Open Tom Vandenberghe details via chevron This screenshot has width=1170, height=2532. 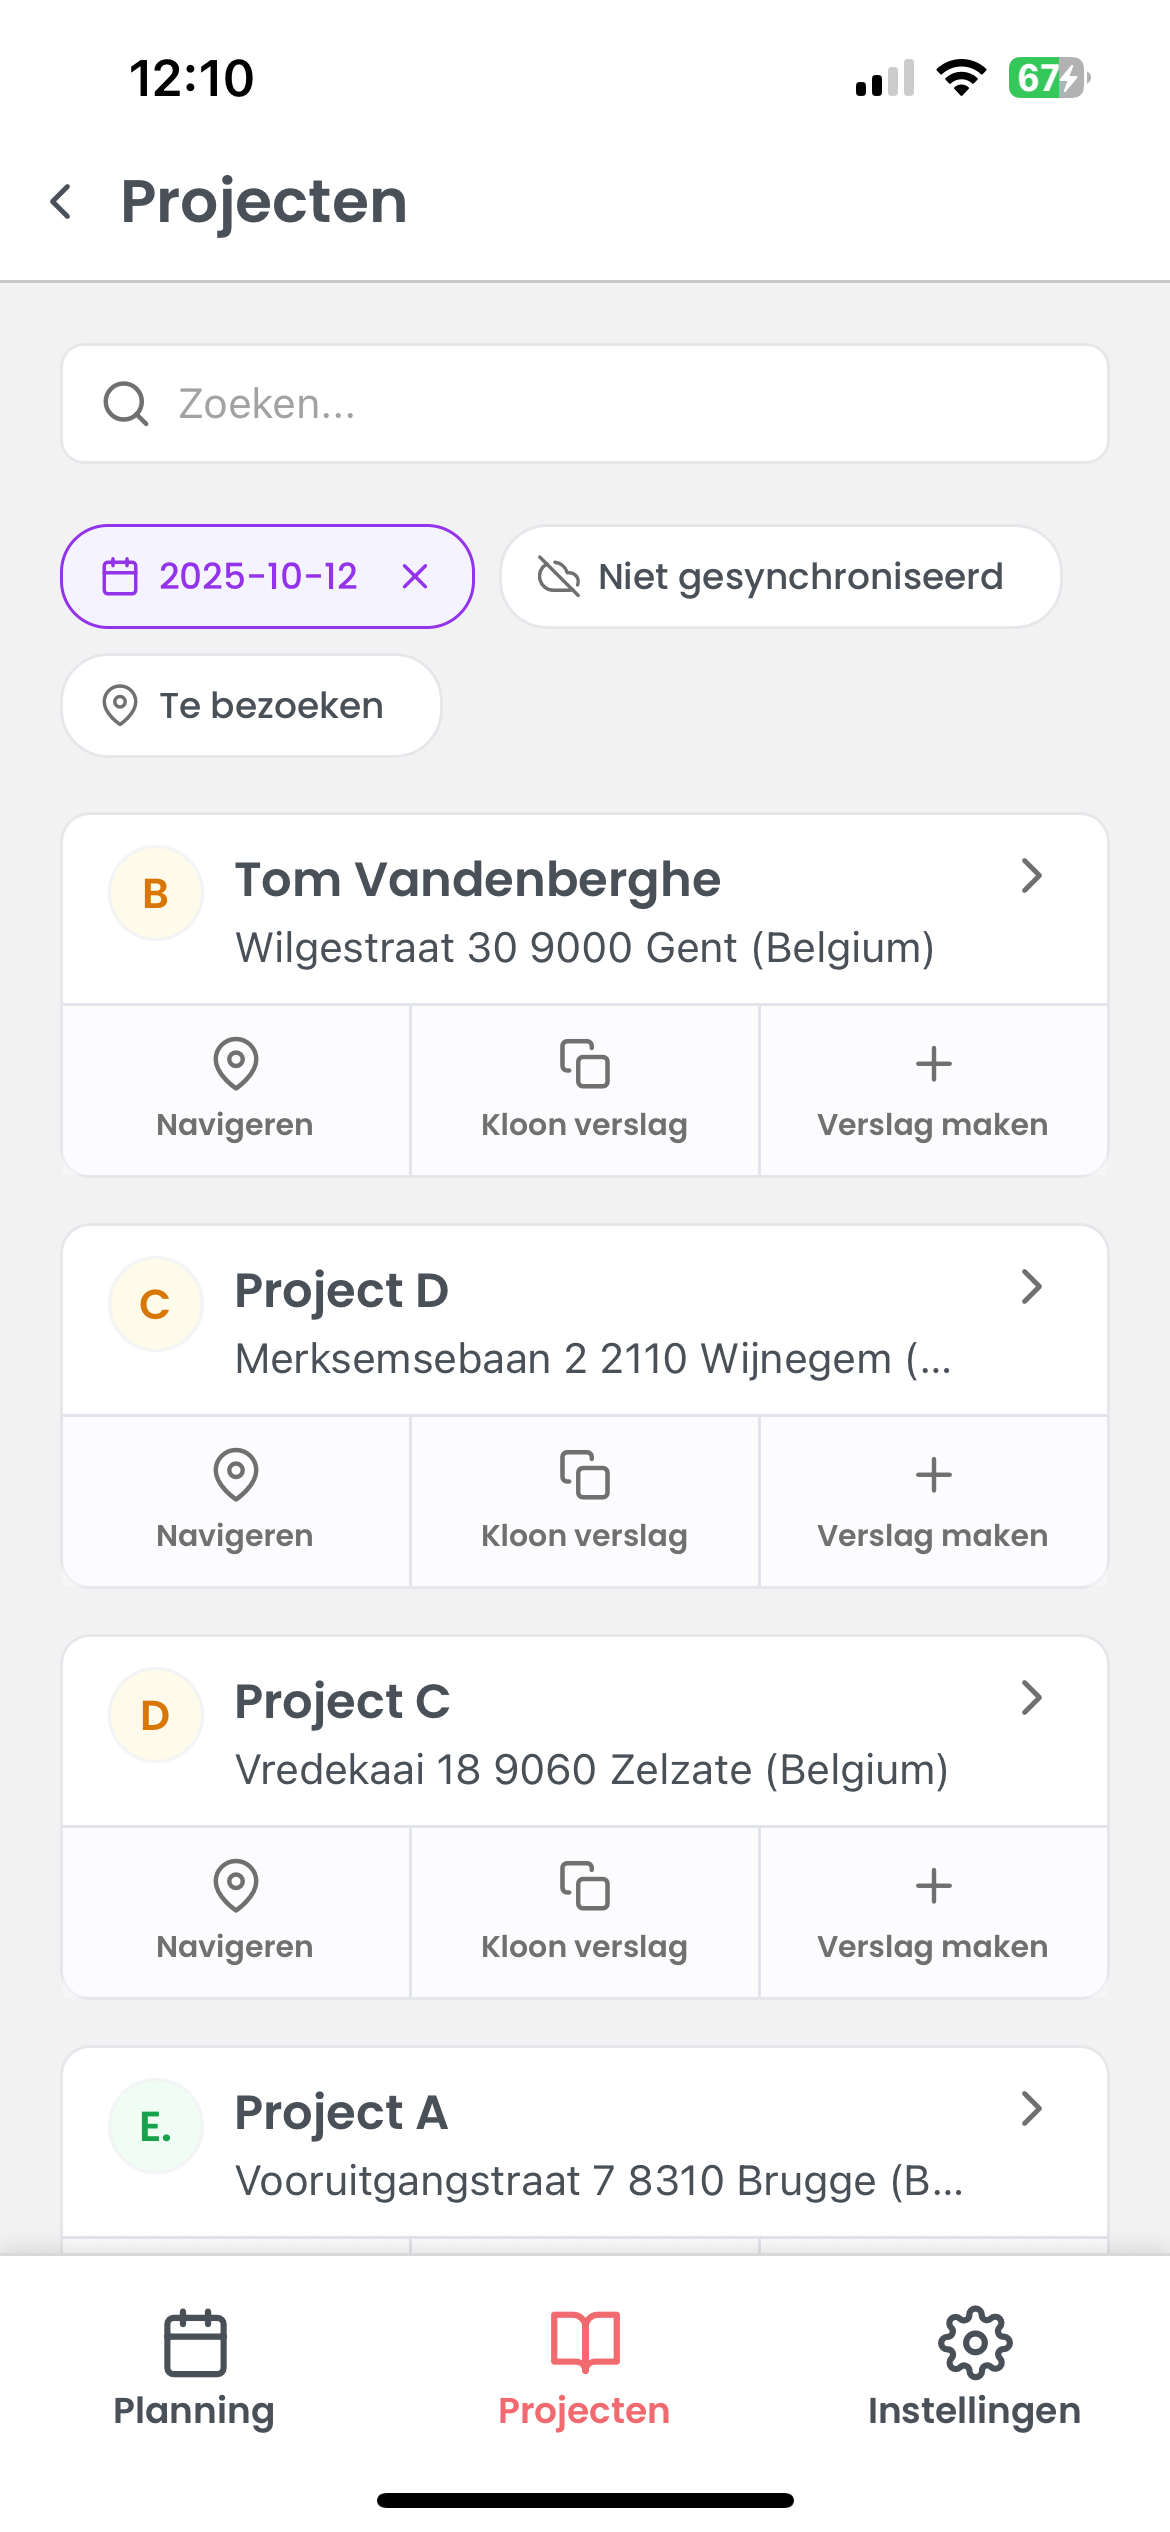click(x=1032, y=876)
